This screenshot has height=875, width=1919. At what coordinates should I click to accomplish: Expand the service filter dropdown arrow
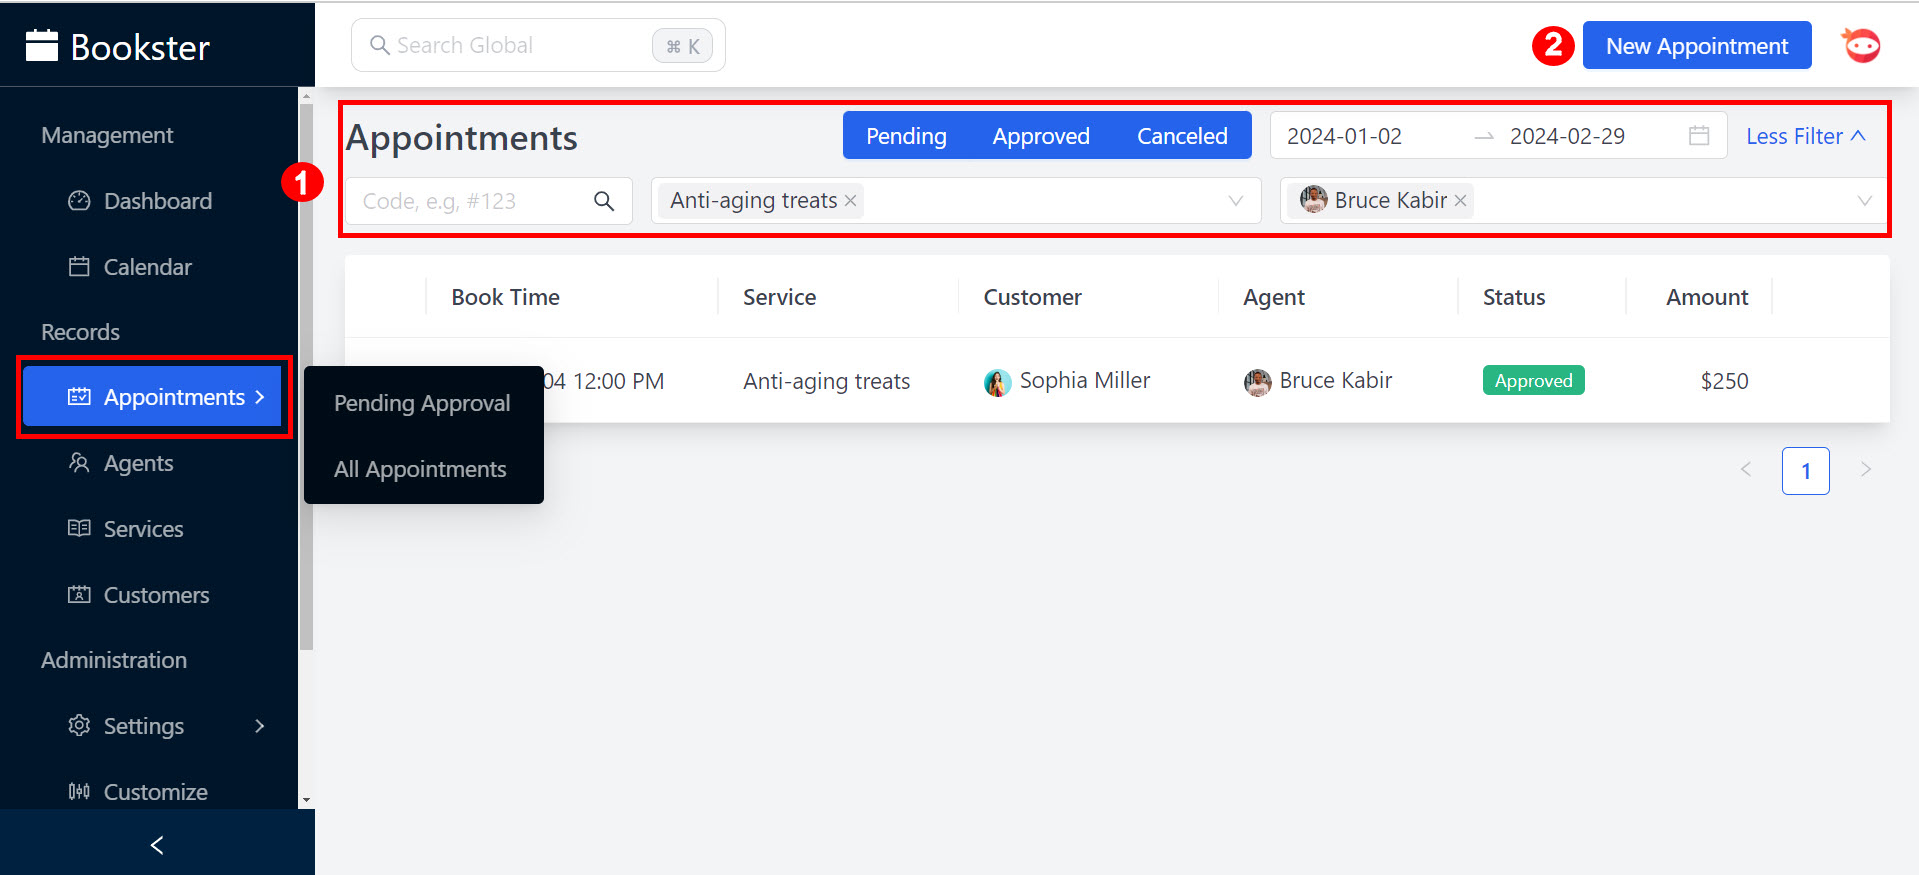pyautogui.click(x=1236, y=201)
